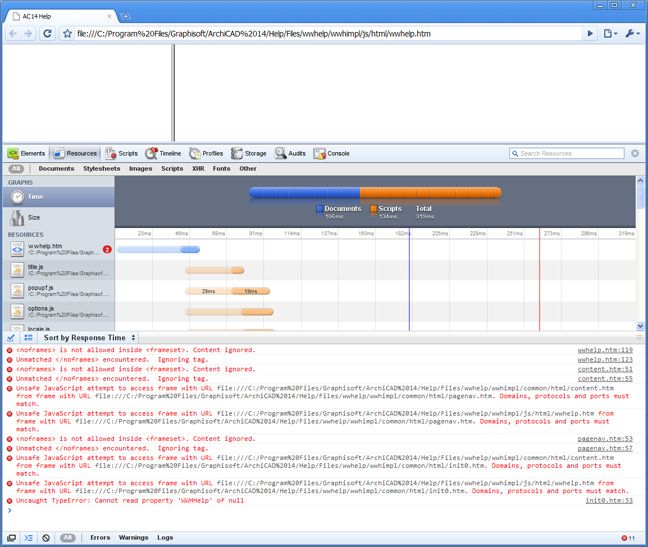Open the Scripts panel
This screenshot has width=648, height=547.
(122, 153)
